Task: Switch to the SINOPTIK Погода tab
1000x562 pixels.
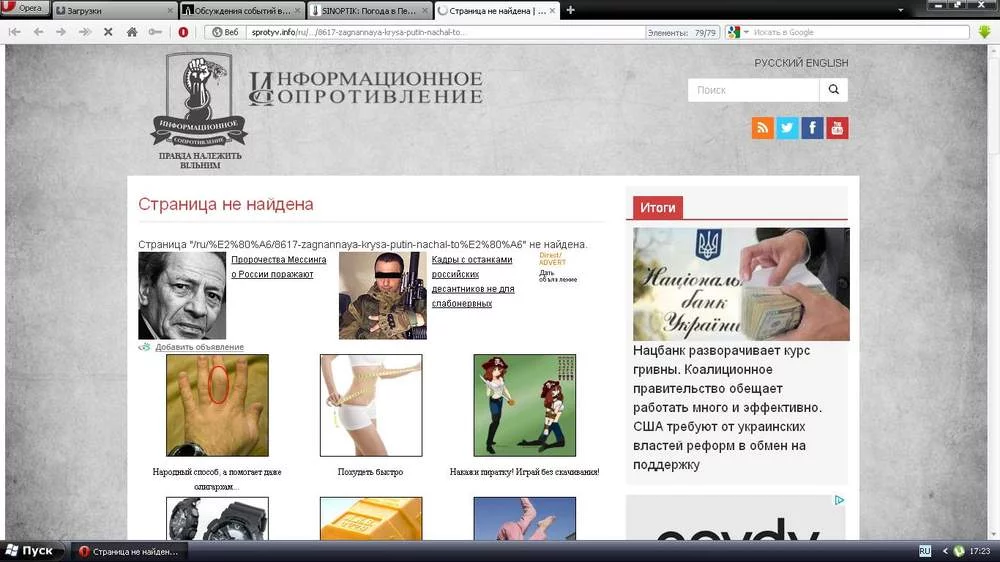Action: pyautogui.click(x=369, y=10)
